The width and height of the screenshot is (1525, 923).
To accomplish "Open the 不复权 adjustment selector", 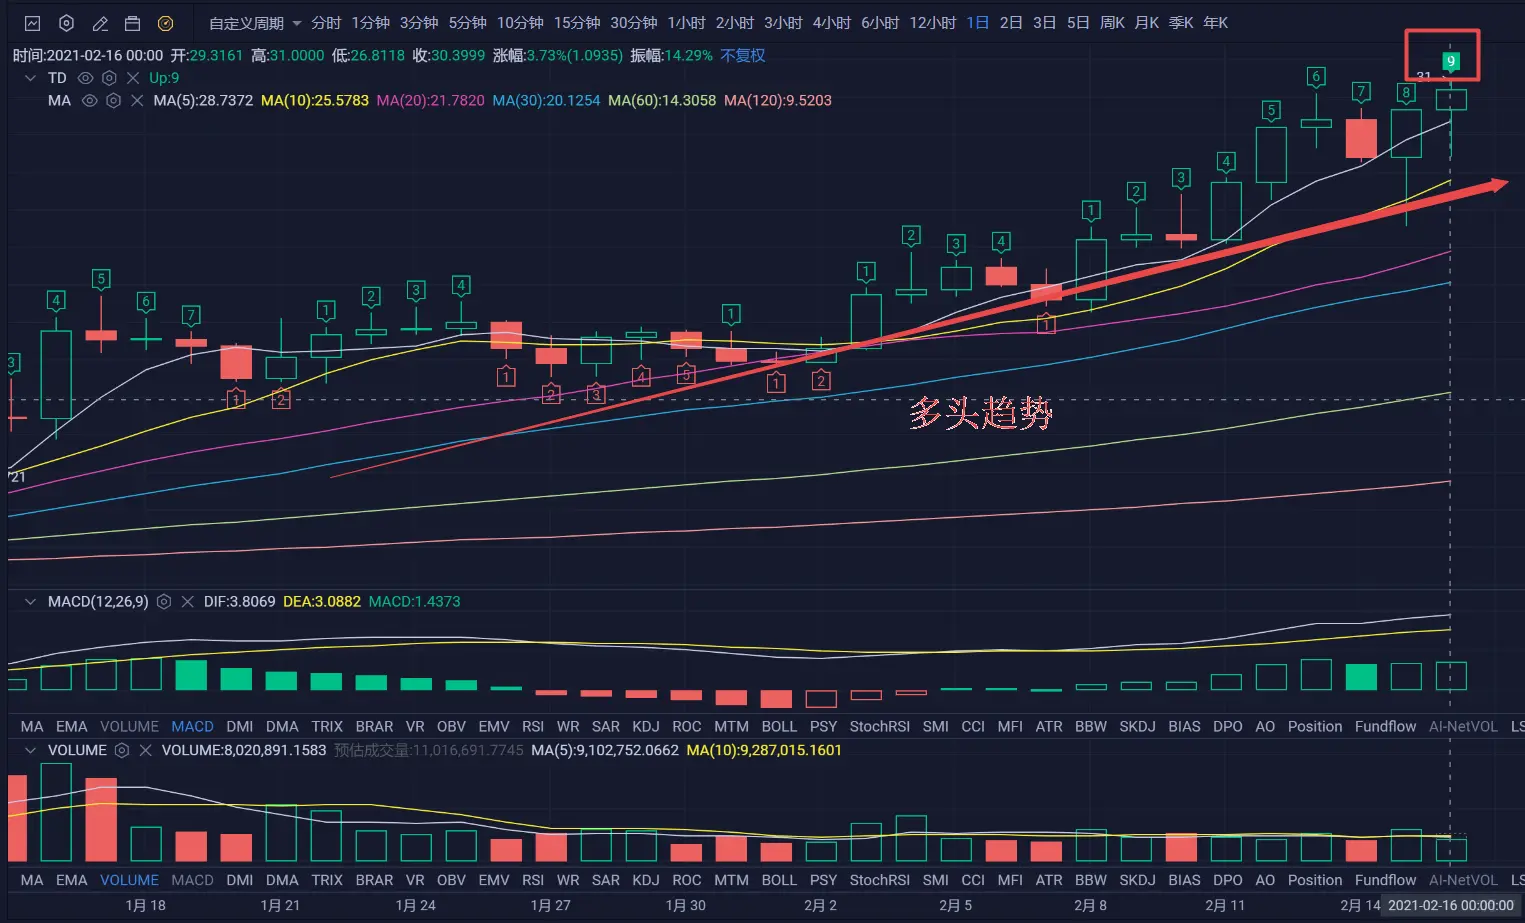I will pyautogui.click(x=743, y=56).
